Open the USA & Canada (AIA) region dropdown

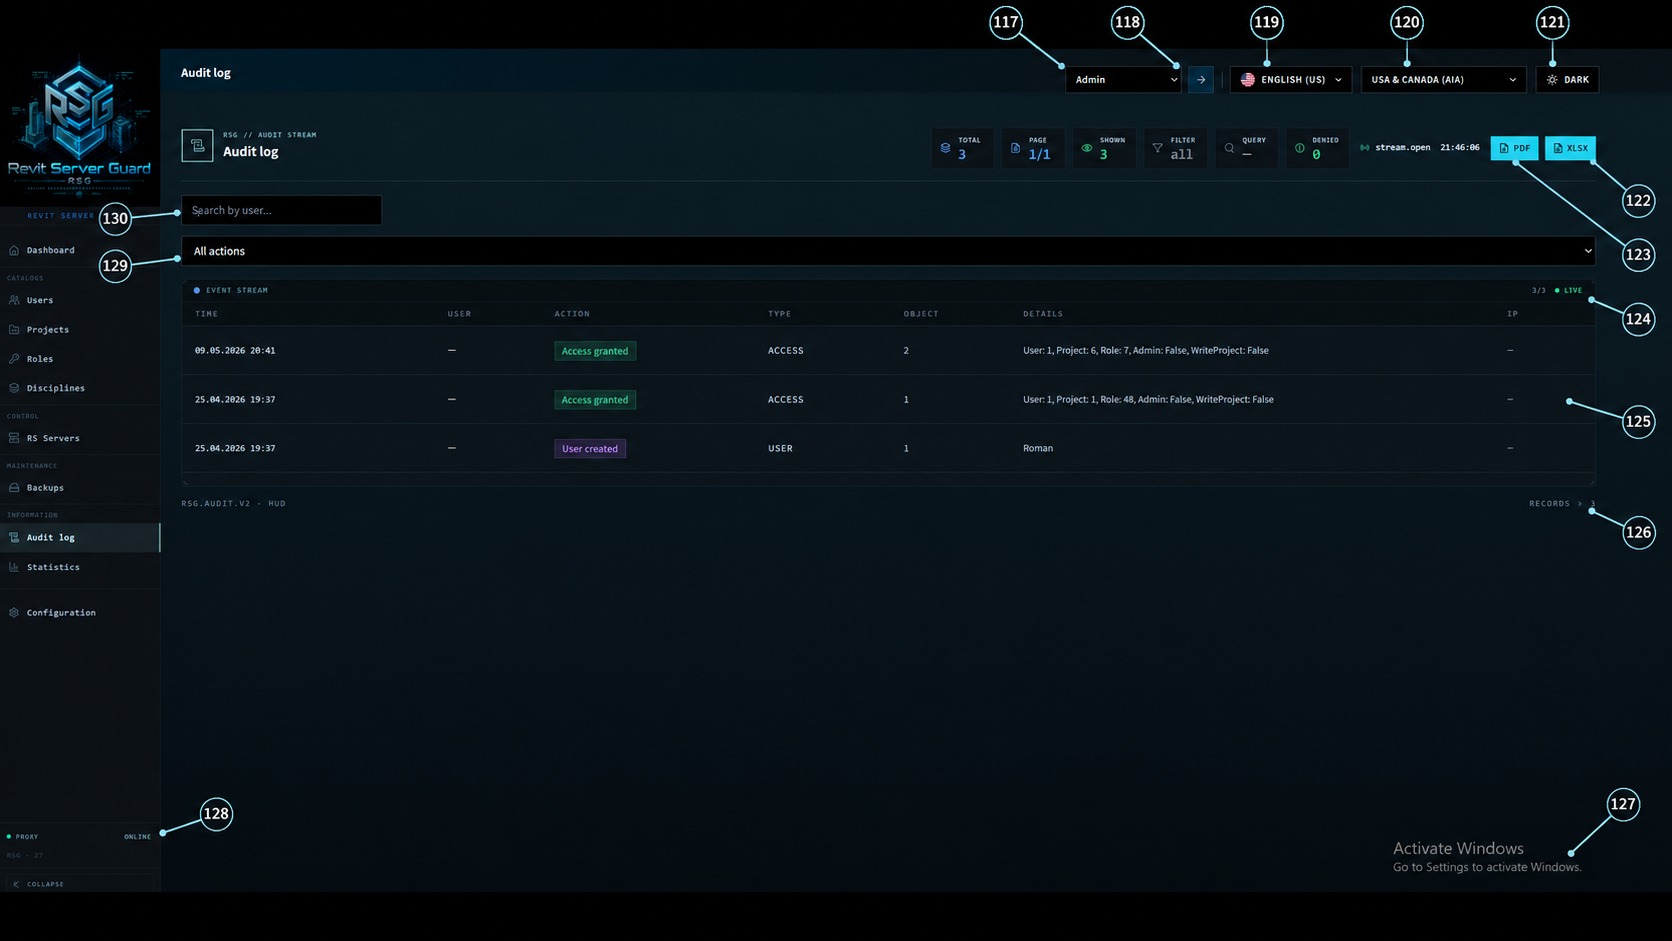pos(1443,79)
